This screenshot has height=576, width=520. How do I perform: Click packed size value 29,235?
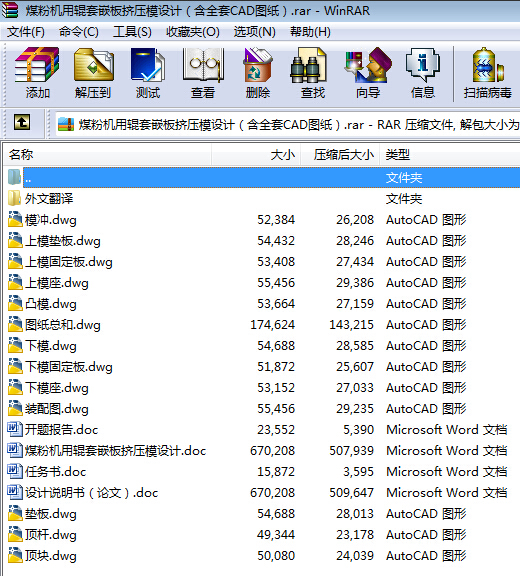355,409
